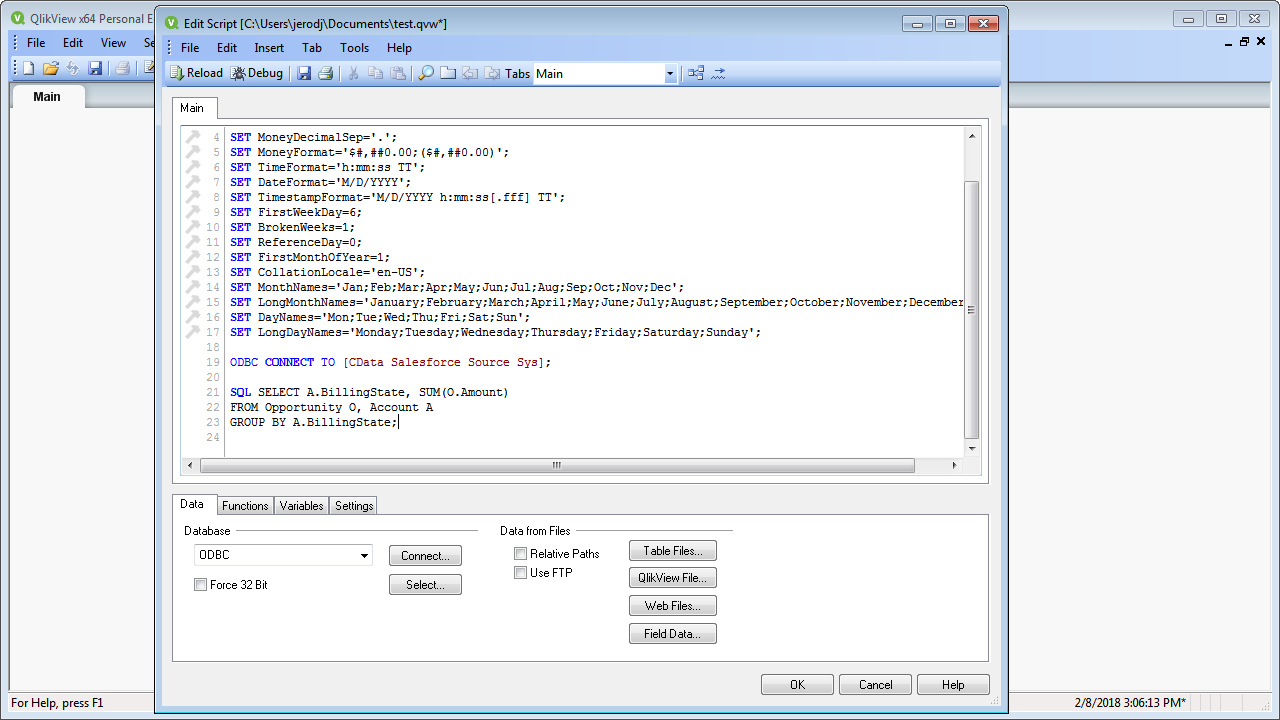Open the Table Viewer icon in toolbar
1280x720 pixels.
(x=696, y=73)
